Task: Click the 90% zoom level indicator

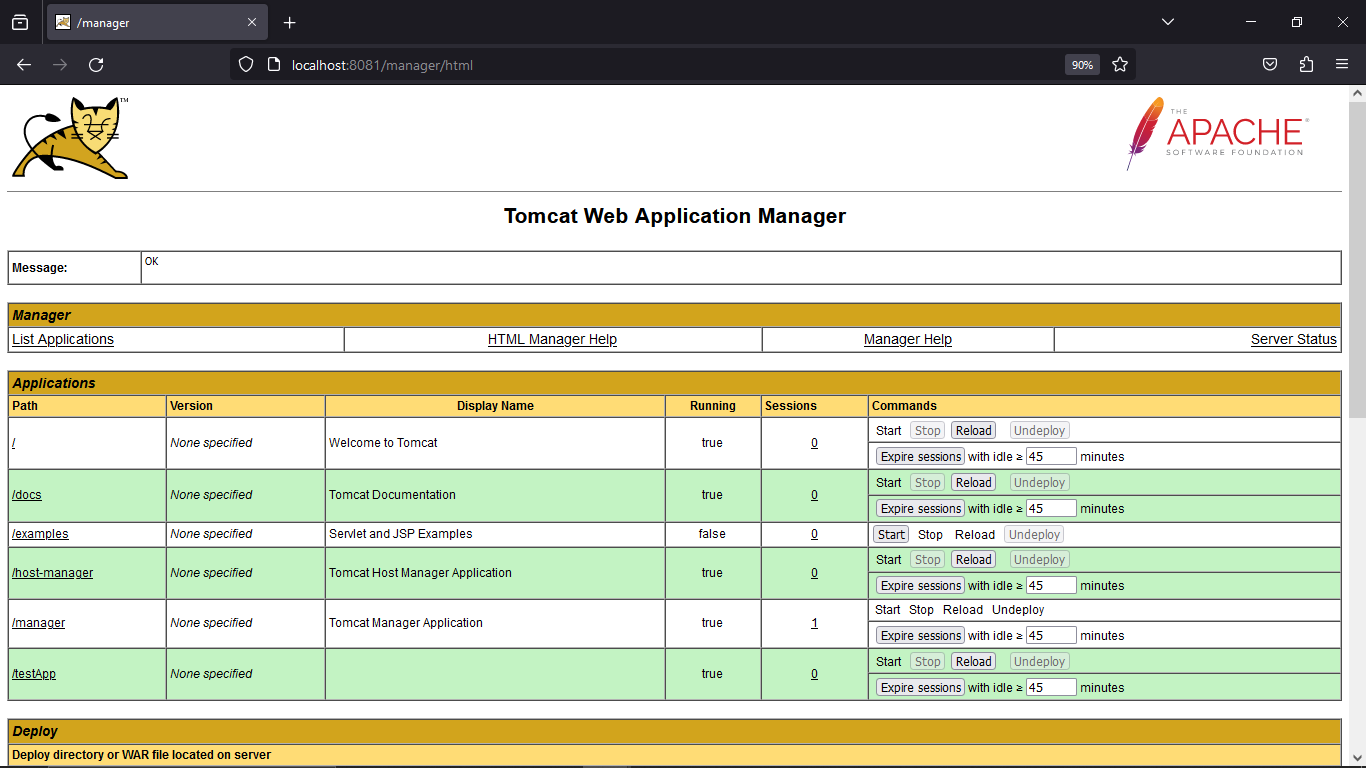Action: 1082,65
